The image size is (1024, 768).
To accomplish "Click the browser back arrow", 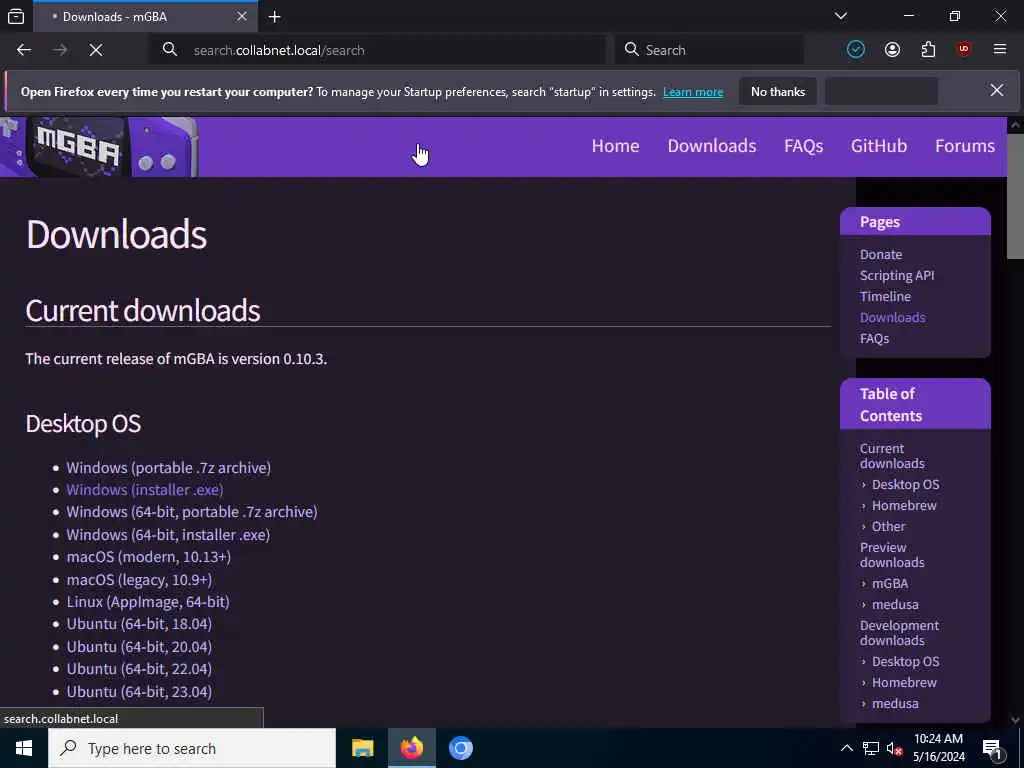I will (x=24, y=50).
